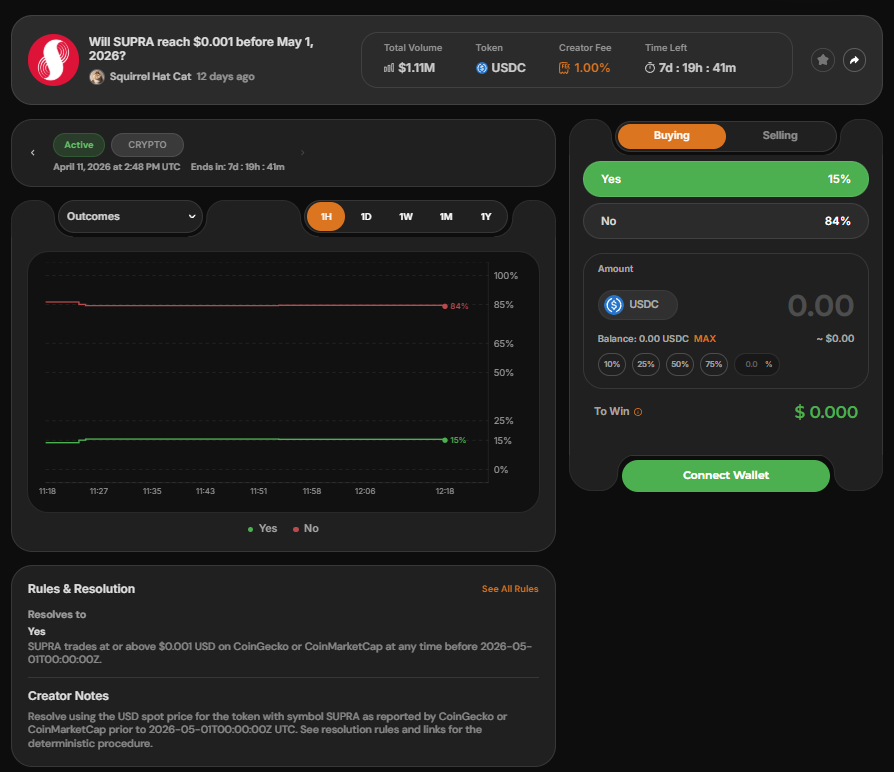894x772 pixels.
Task: Switch to the Selling tab
Action: [x=780, y=136]
